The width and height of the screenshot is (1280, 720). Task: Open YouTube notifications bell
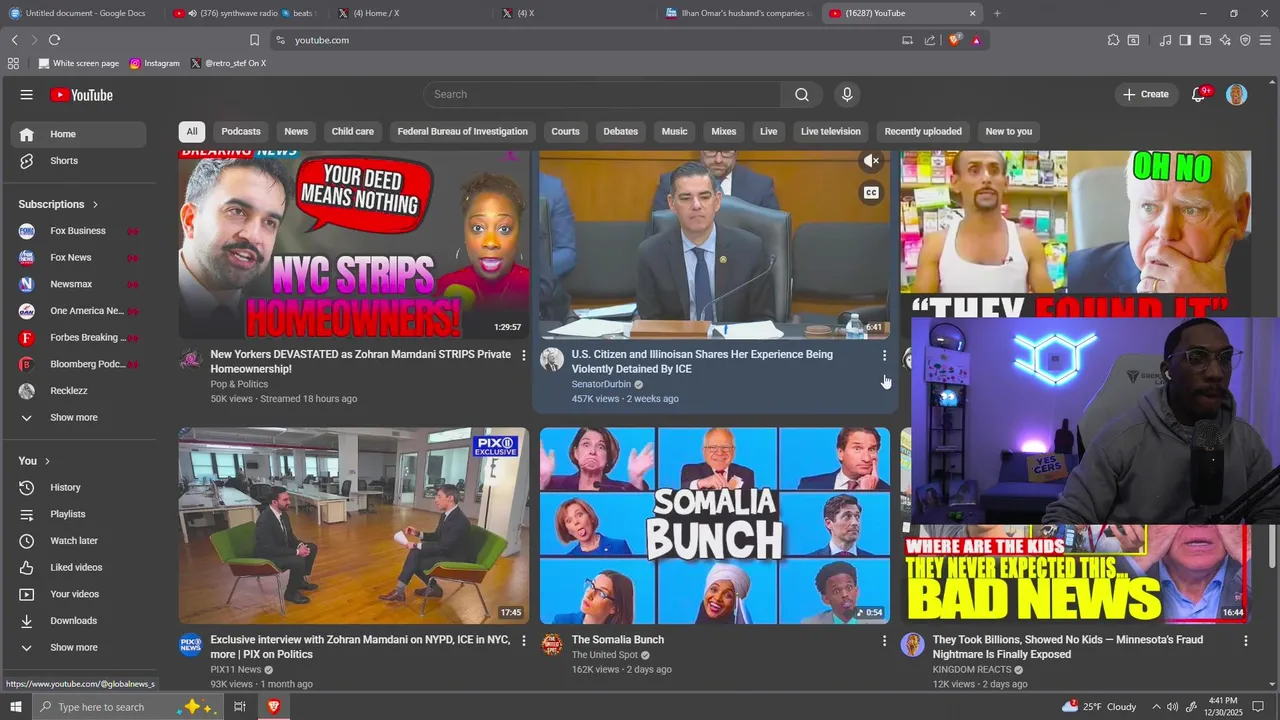click(1199, 95)
